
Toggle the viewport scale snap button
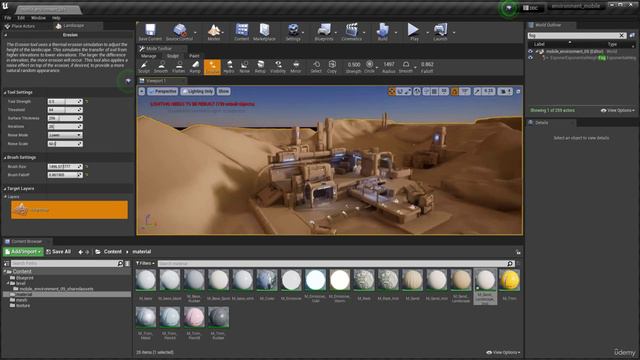click(x=477, y=91)
